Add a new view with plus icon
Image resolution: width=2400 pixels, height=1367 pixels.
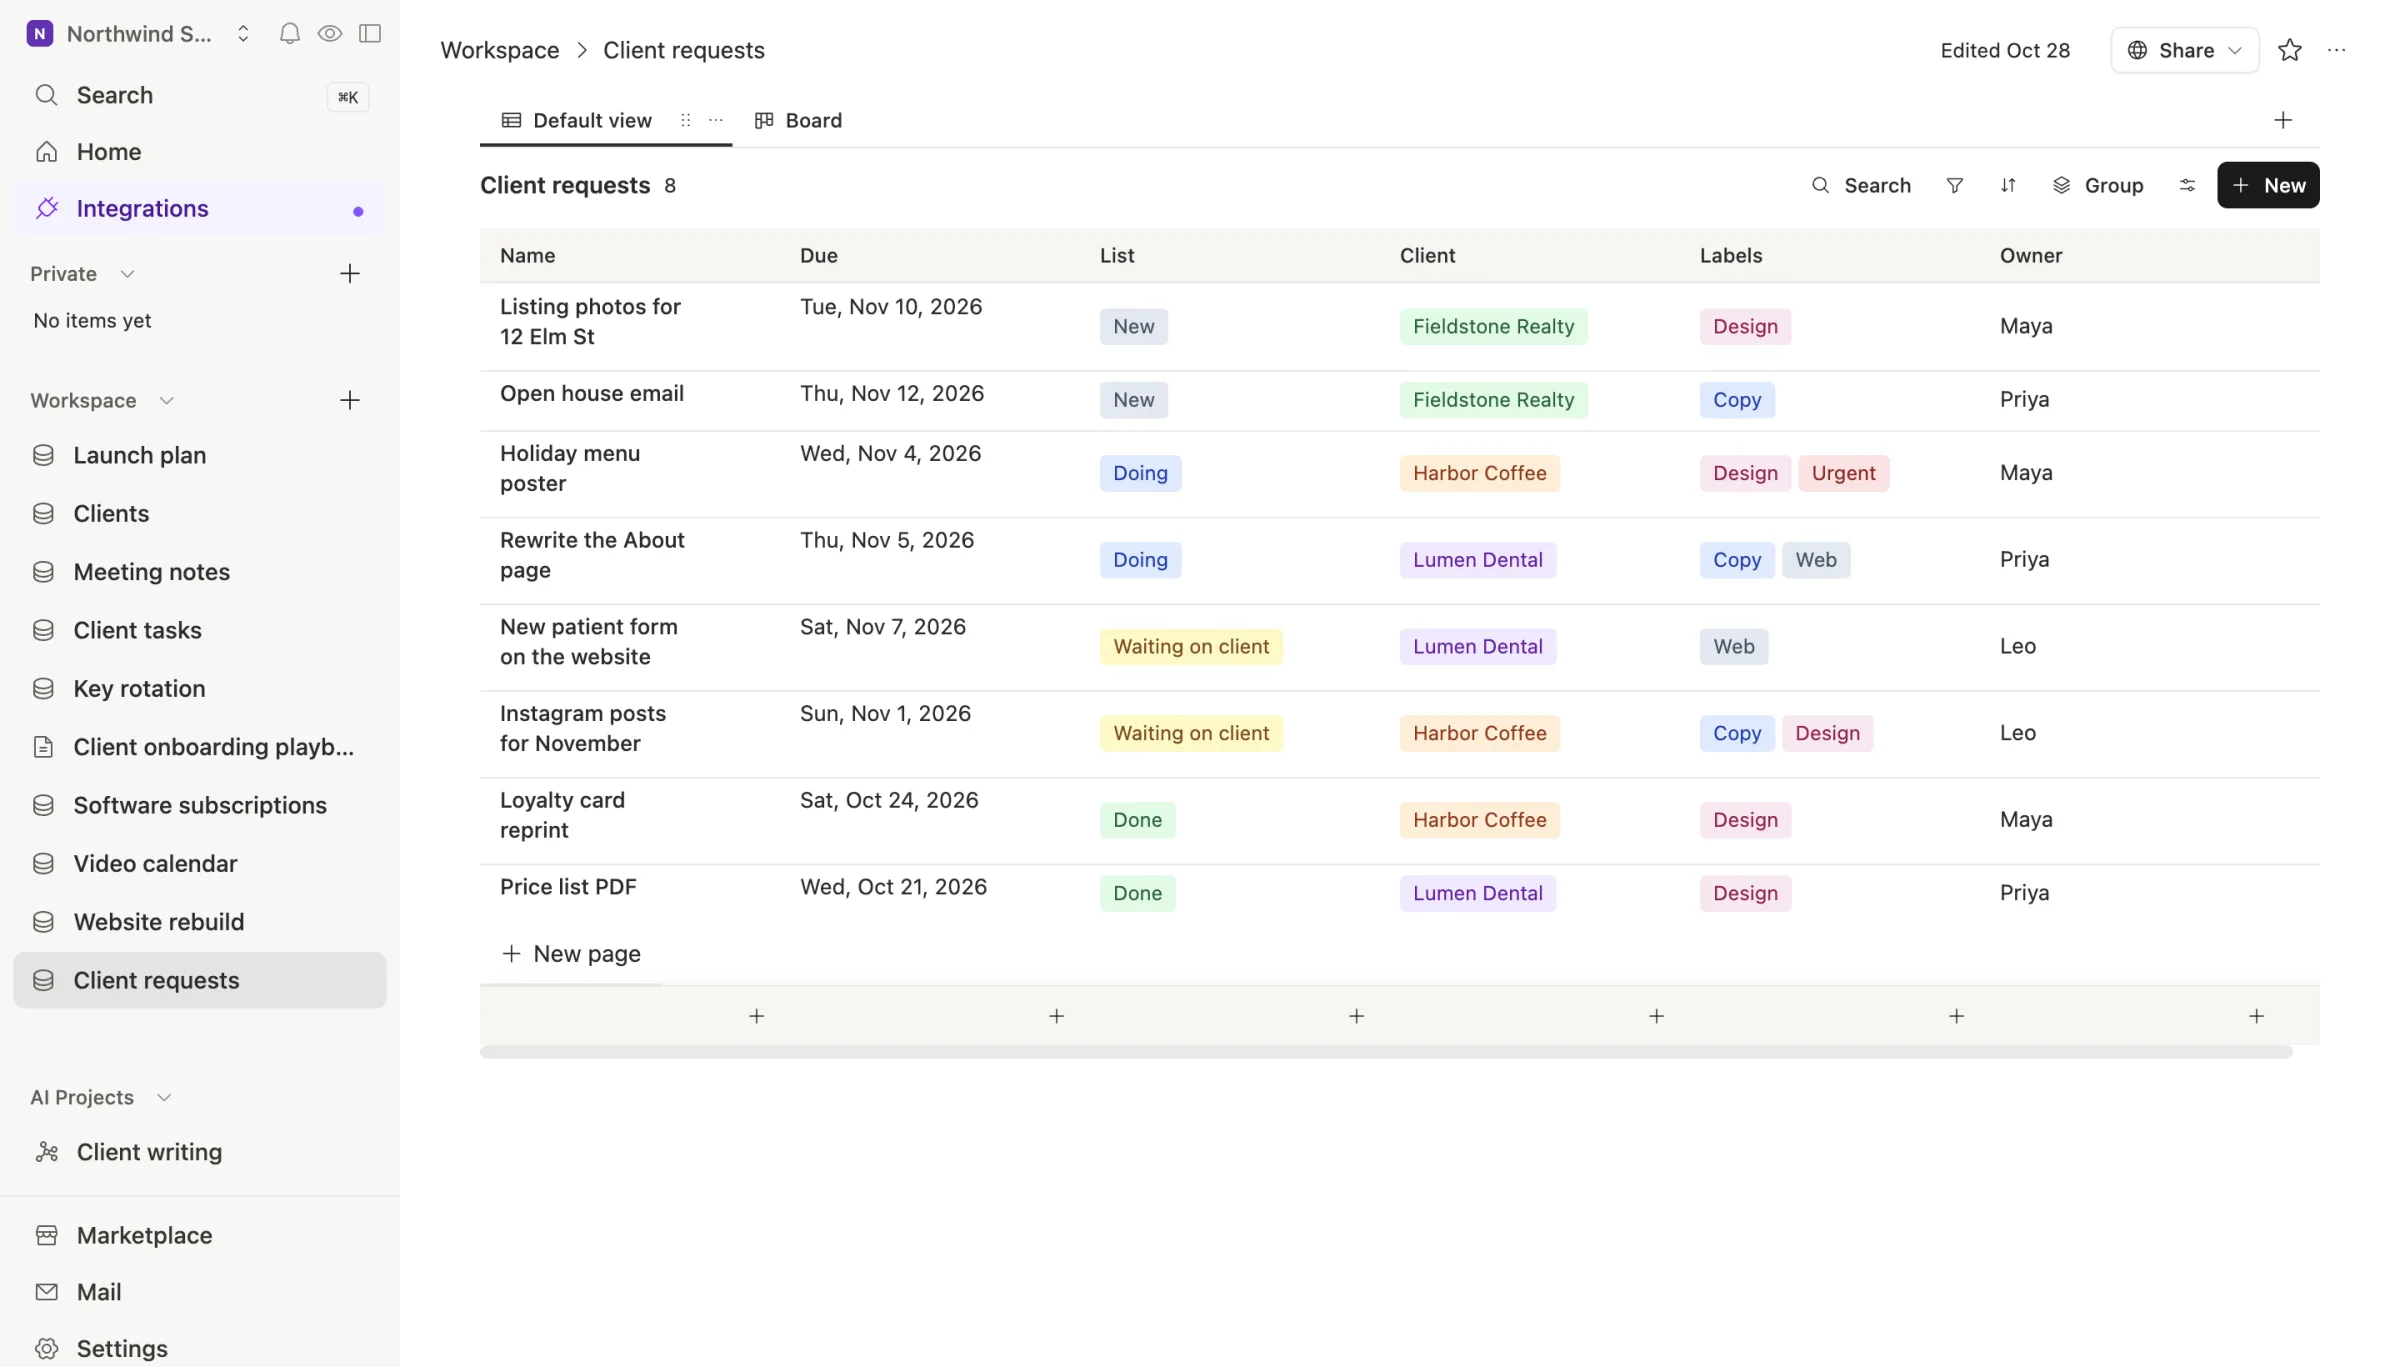2283,121
